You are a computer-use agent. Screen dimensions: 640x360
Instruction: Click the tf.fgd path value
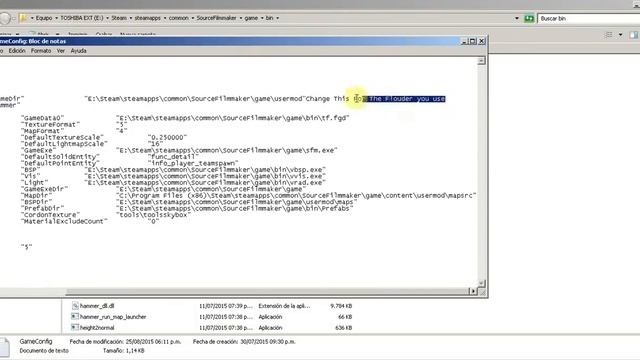pyautogui.click(x=233, y=118)
